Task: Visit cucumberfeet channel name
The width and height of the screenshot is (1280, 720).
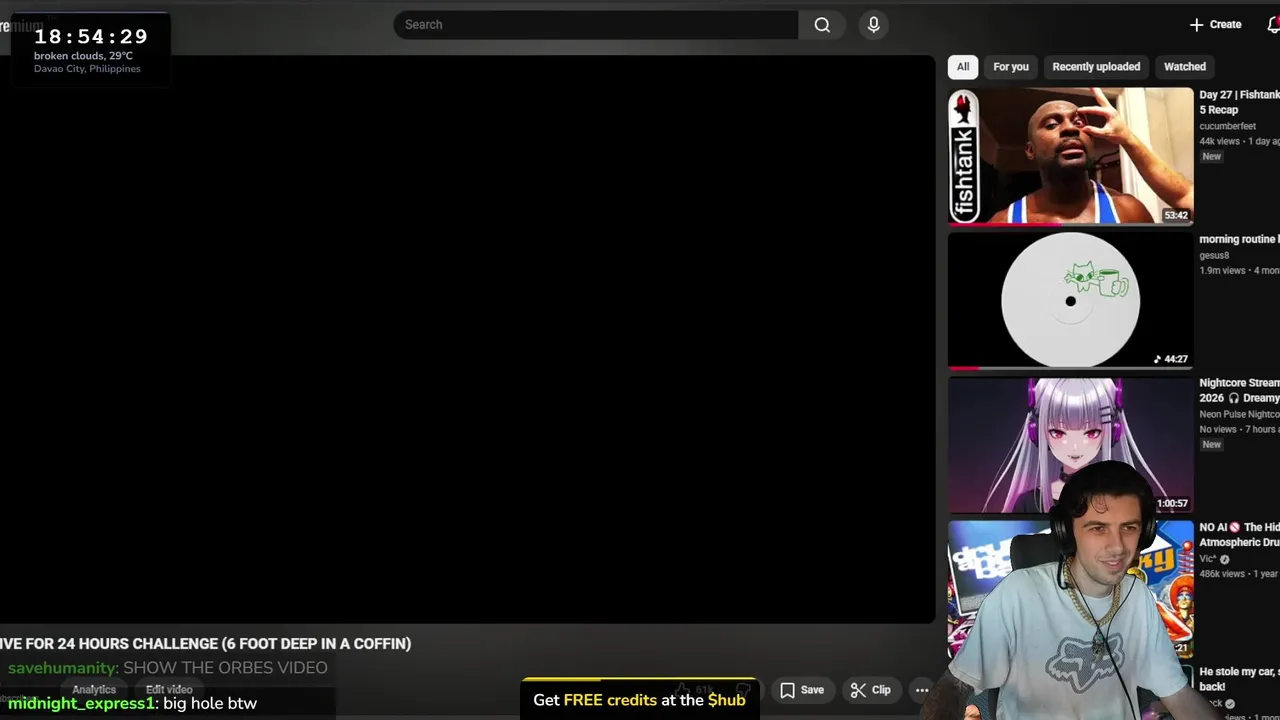Action: click(1227, 126)
